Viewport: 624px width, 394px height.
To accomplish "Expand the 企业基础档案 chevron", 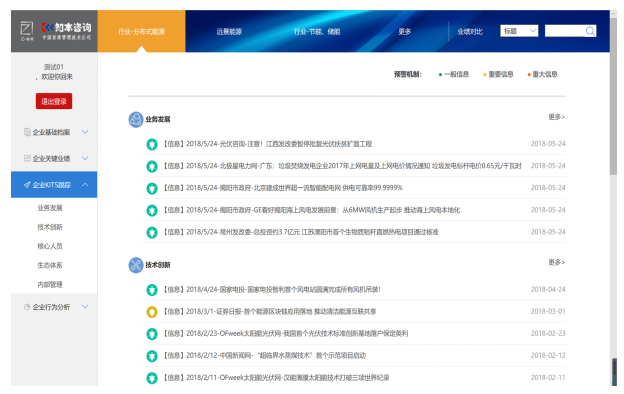I will click(85, 132).
